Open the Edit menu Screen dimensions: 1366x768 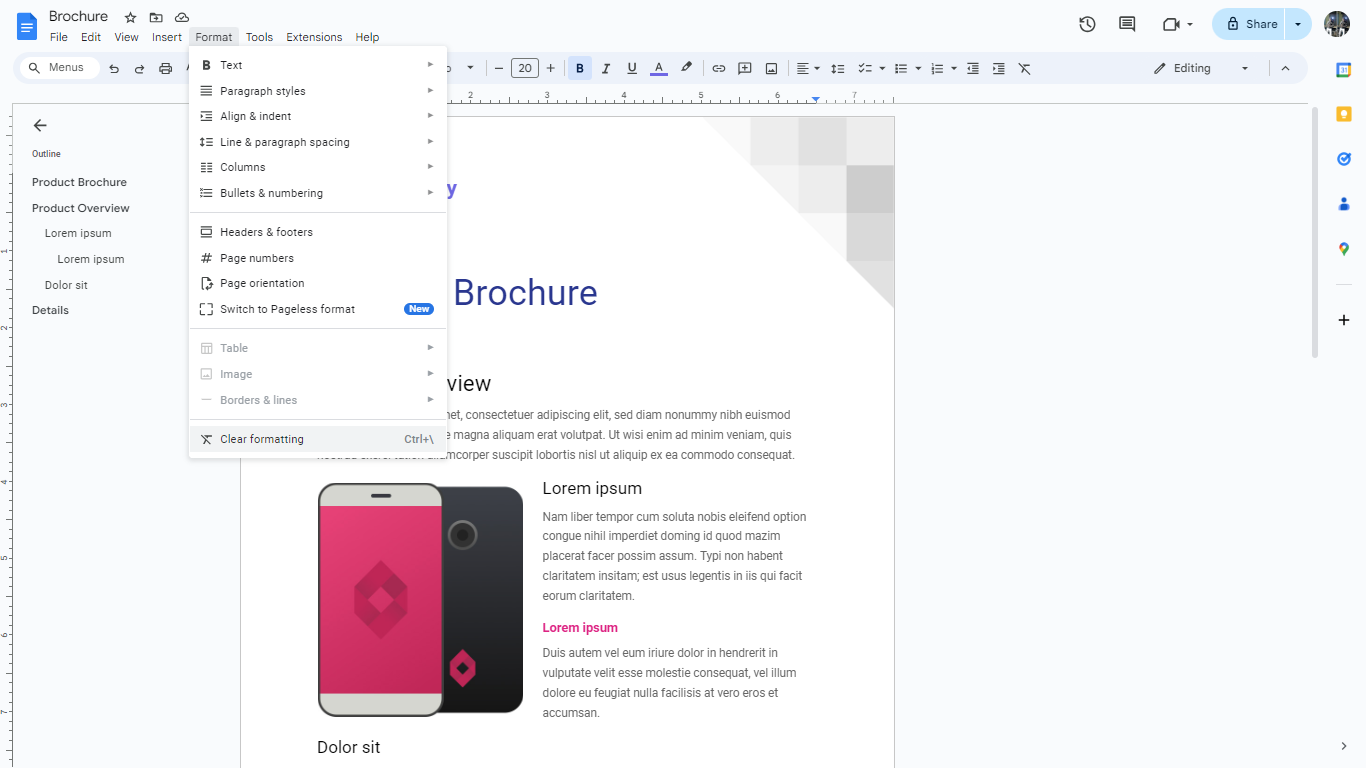pos(91,37)
